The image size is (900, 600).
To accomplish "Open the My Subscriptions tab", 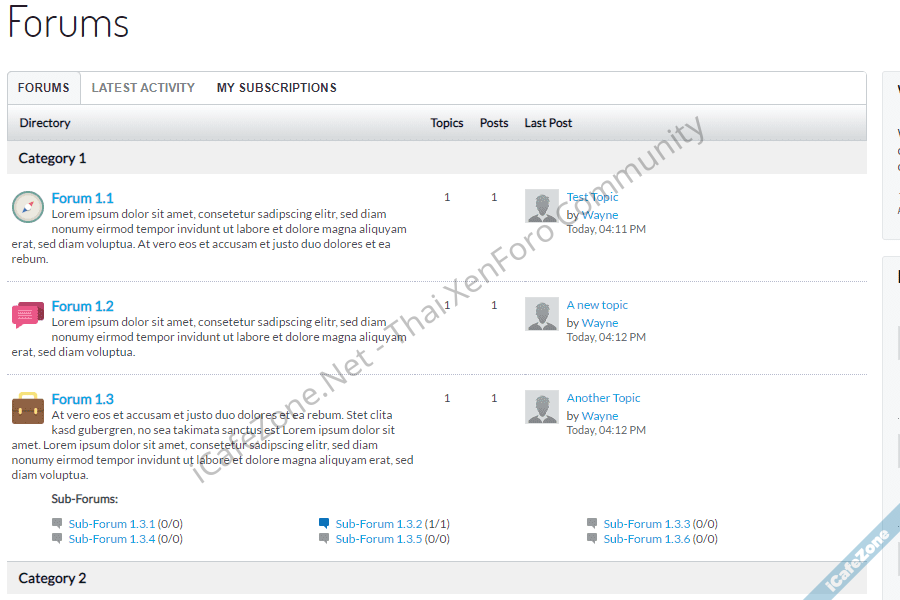I will [277, 88].
